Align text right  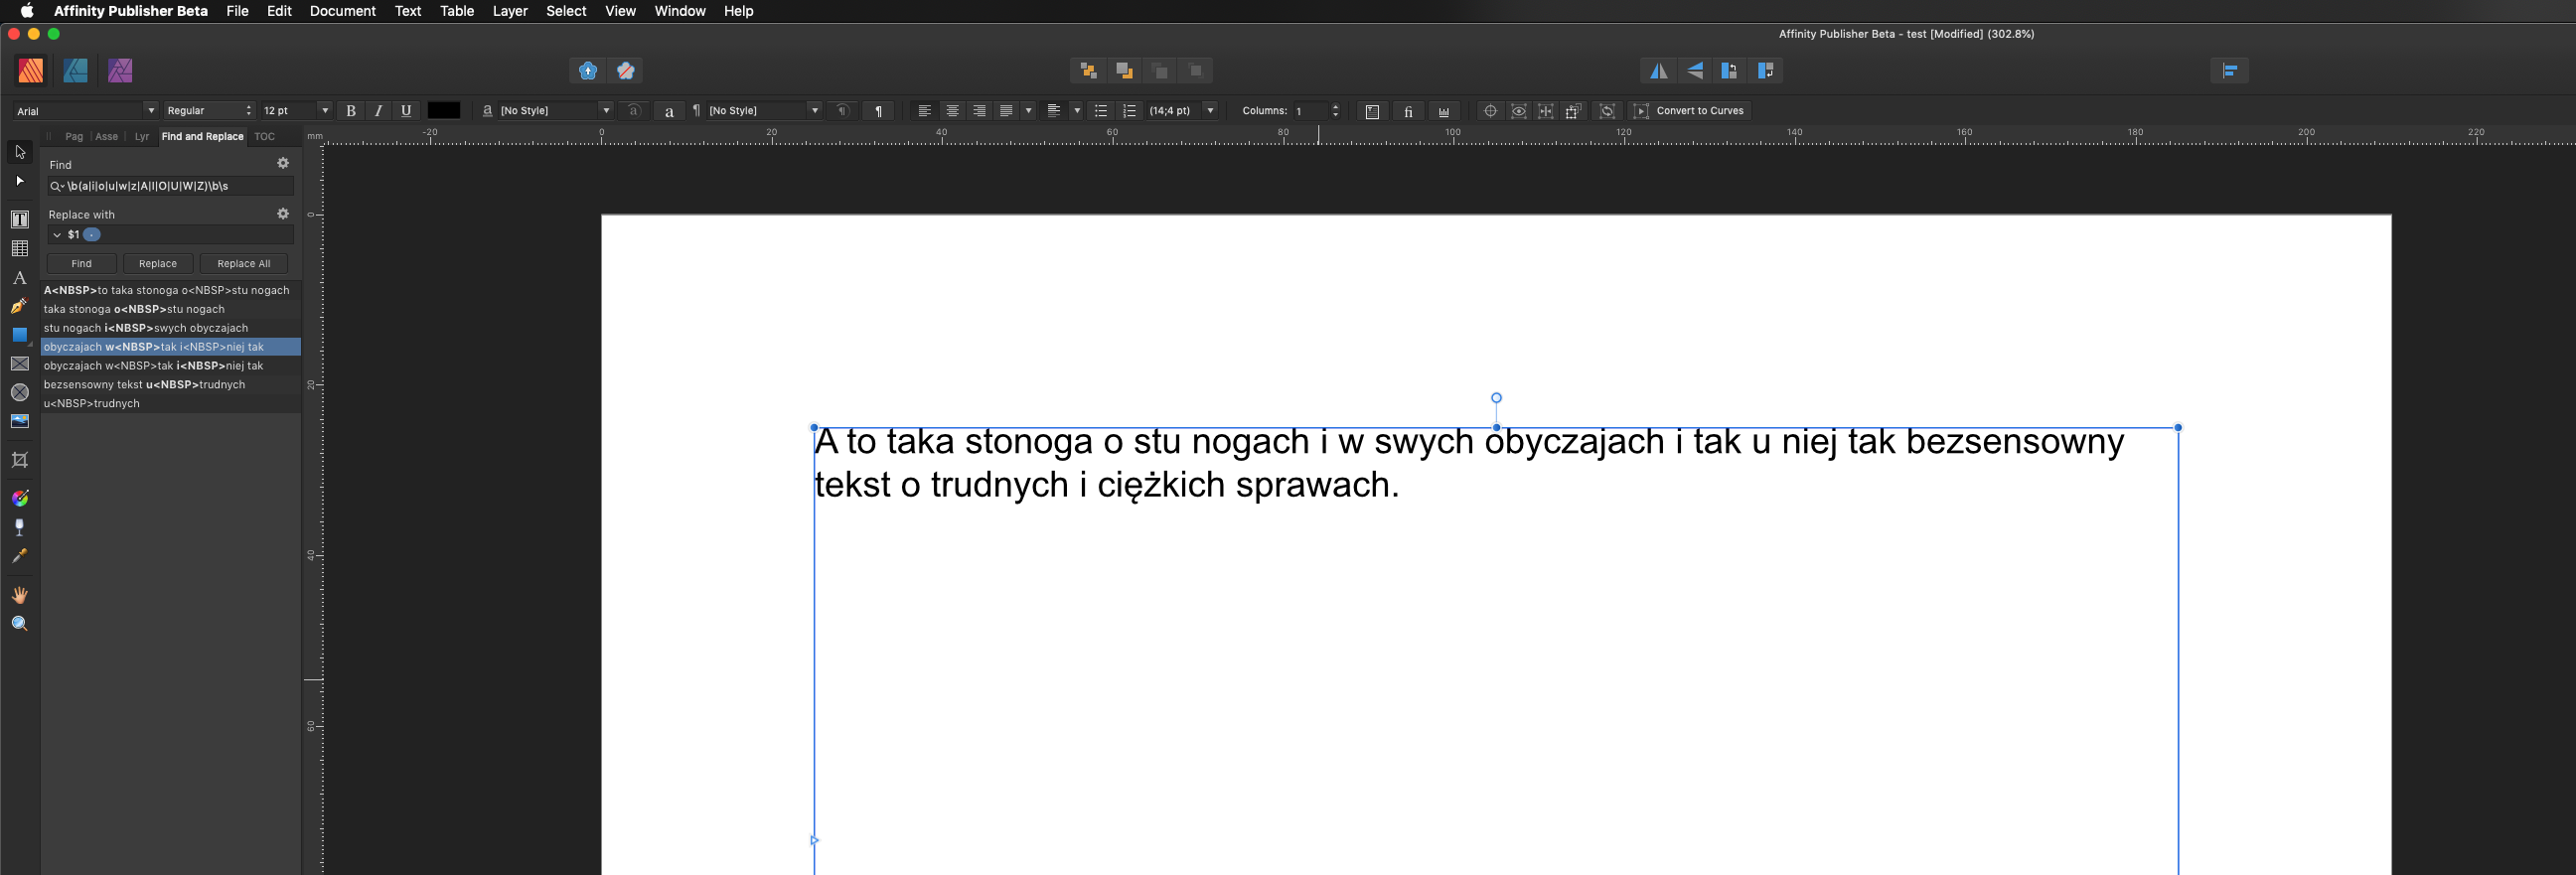(979, 111)
